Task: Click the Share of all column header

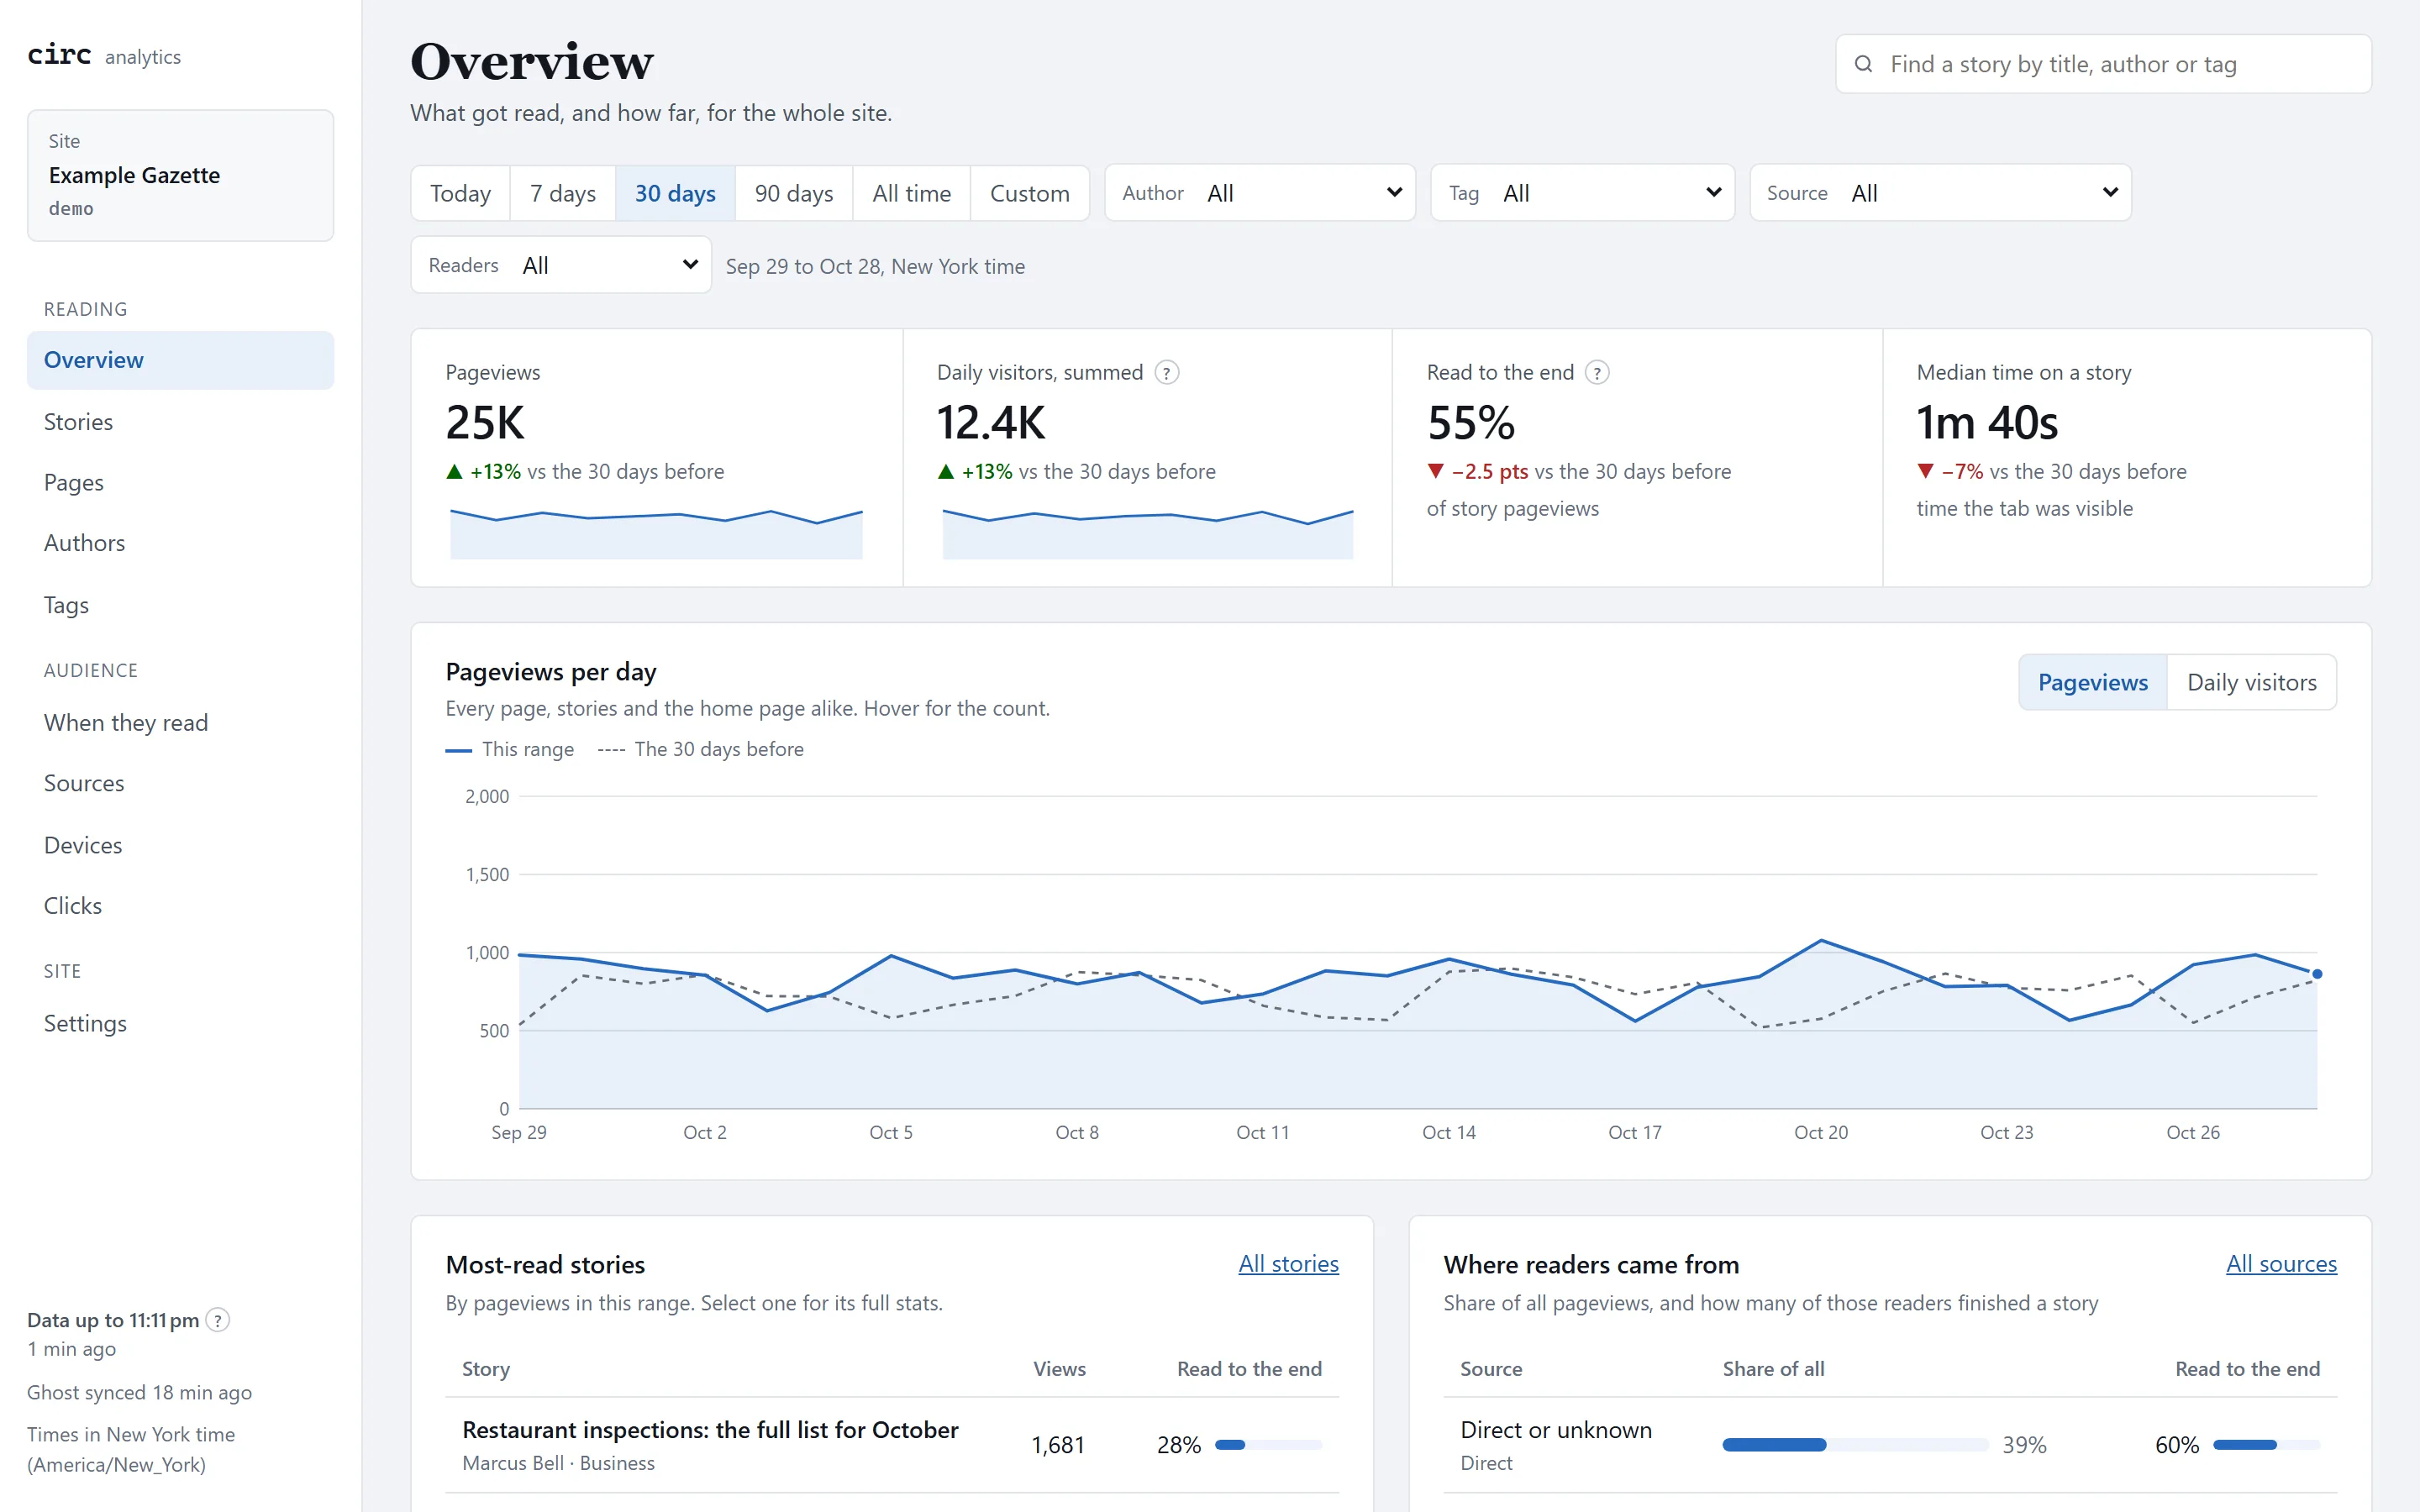Action: click(x=1773, y=1369)
